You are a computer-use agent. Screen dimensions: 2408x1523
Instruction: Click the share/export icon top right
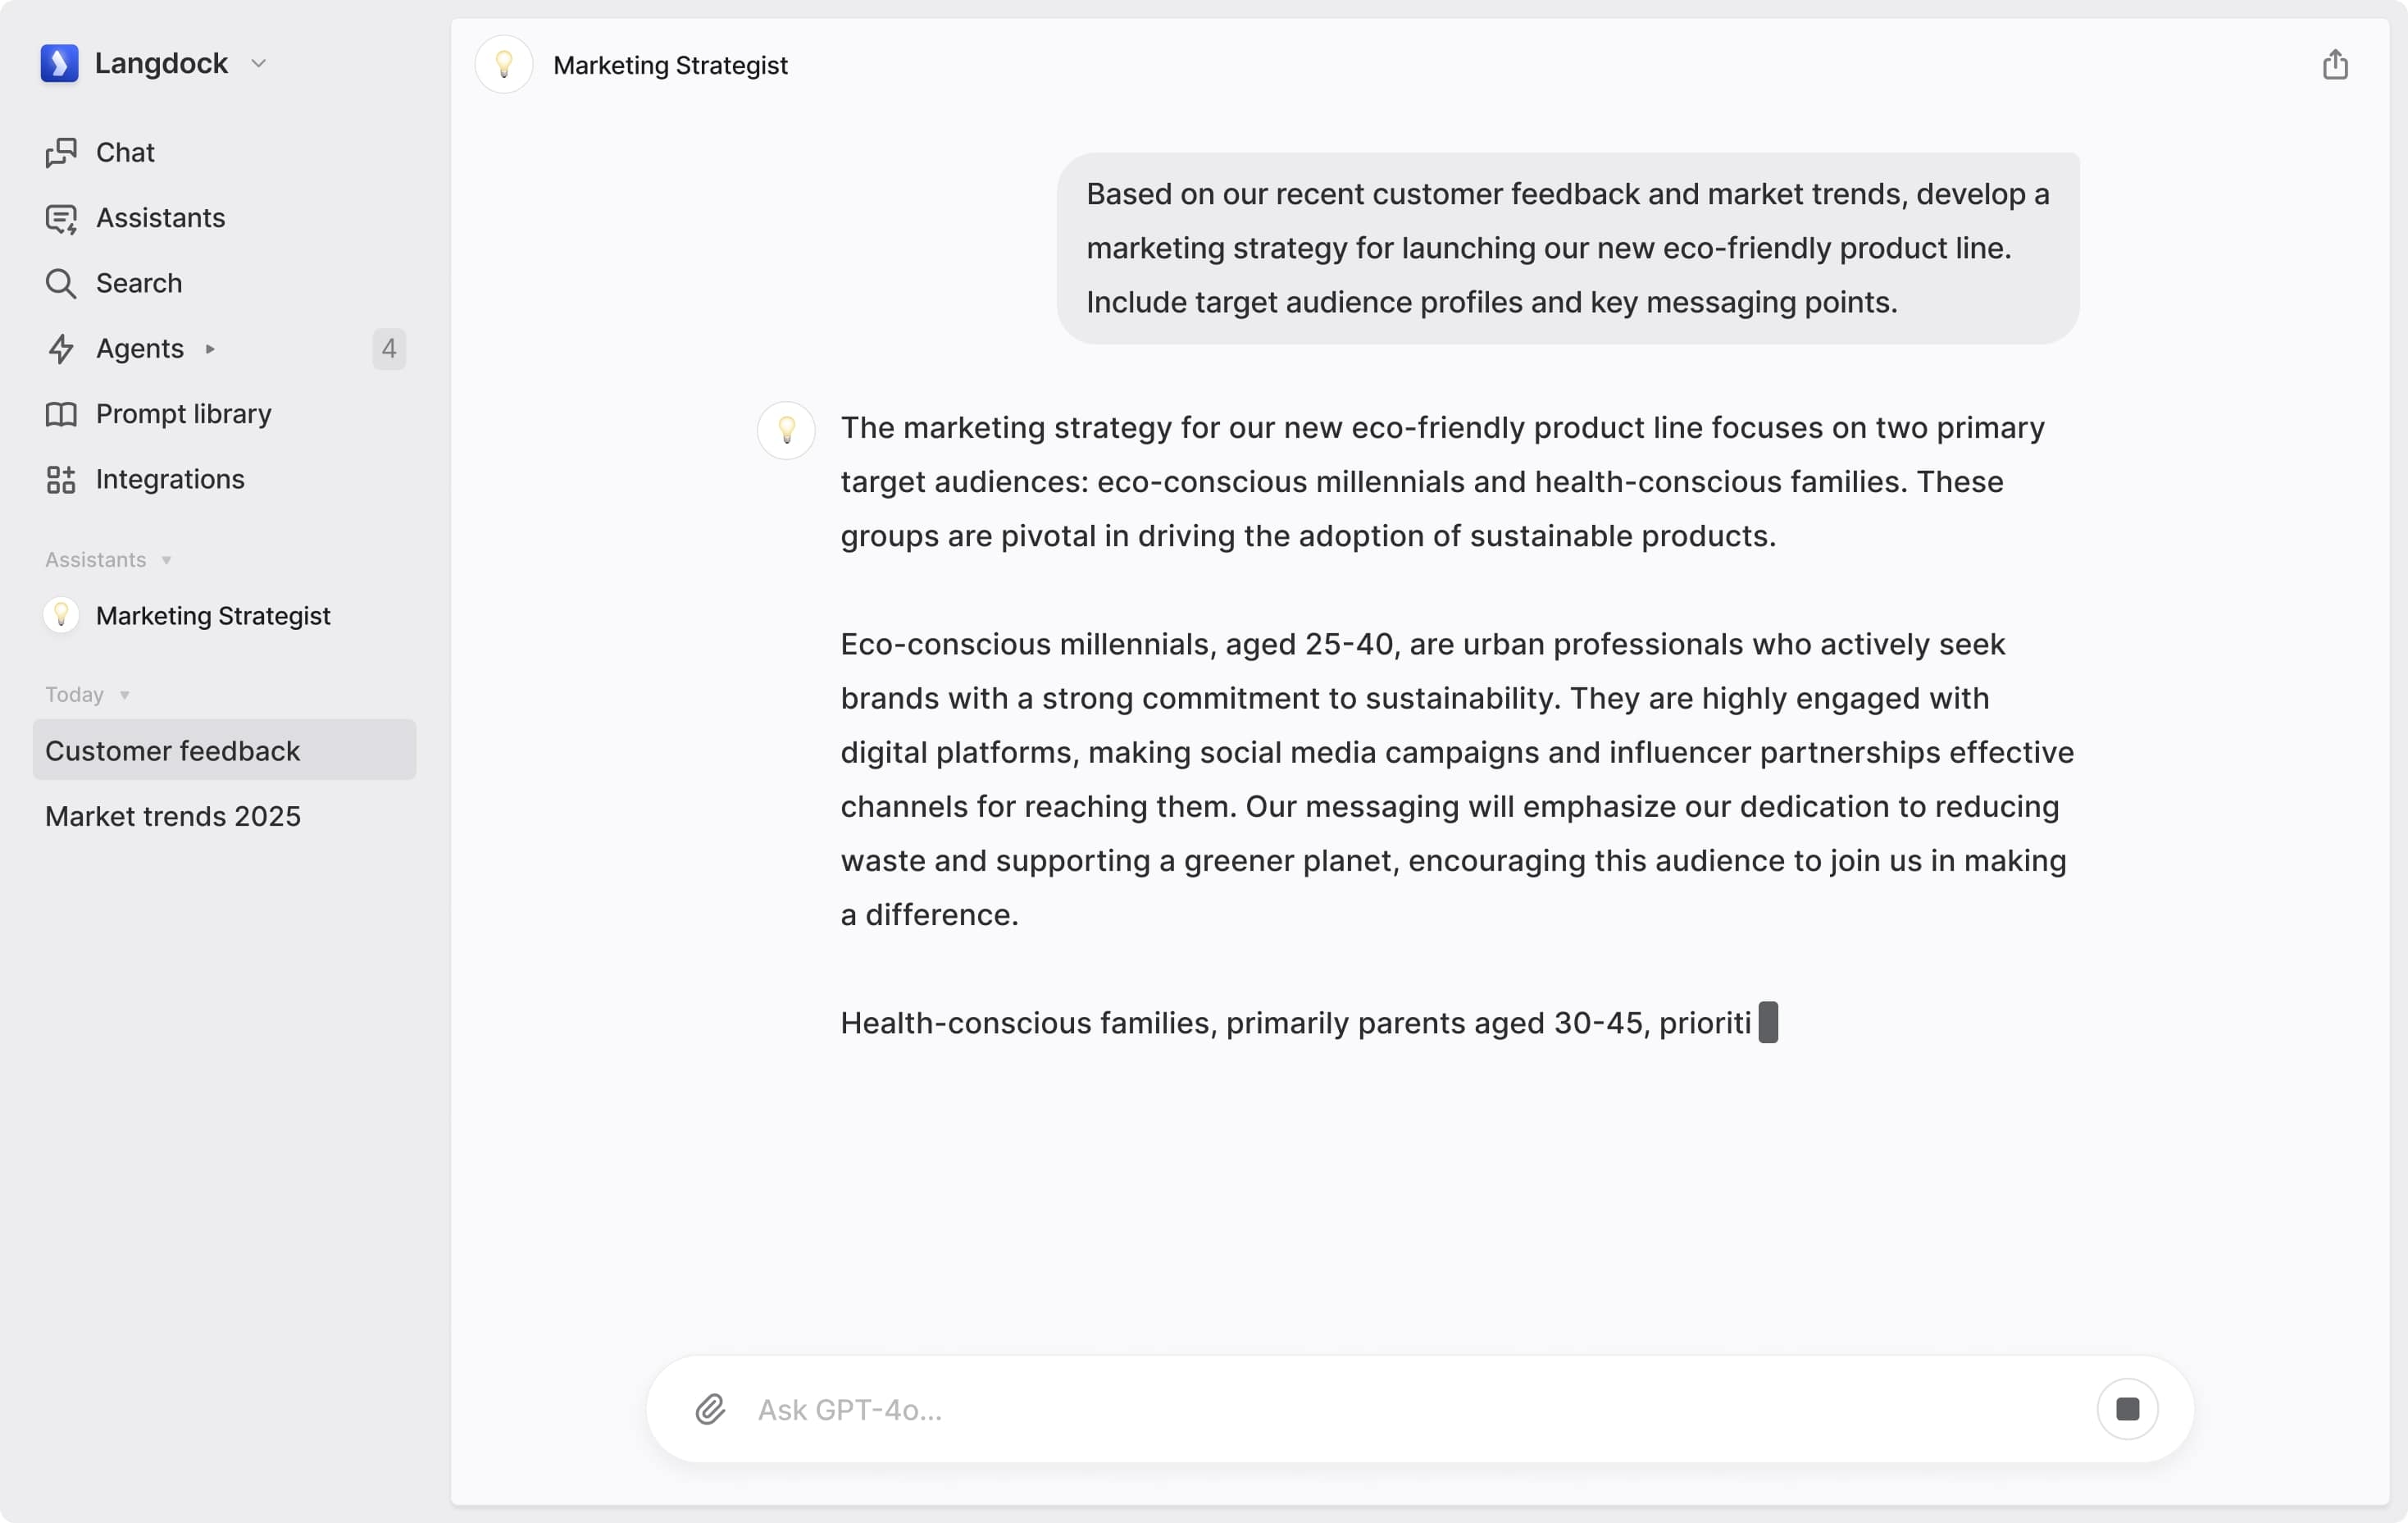[x=2336, y=65]
